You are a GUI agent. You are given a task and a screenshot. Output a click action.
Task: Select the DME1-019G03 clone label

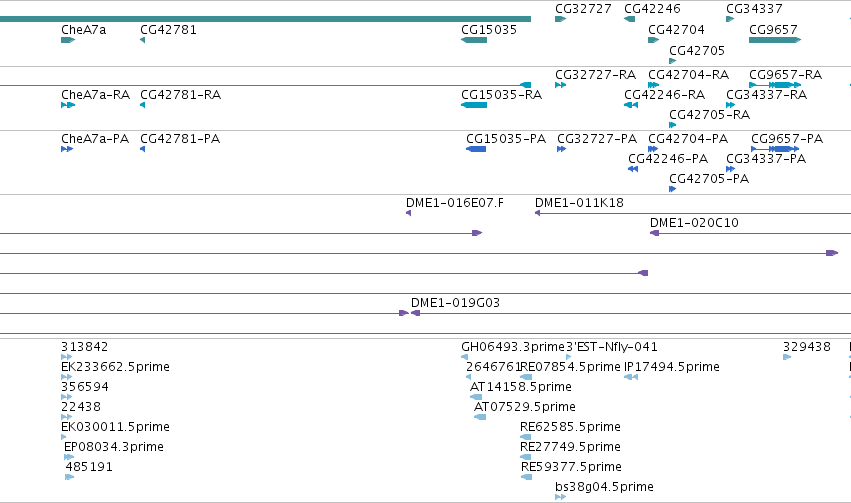[455, 303]
